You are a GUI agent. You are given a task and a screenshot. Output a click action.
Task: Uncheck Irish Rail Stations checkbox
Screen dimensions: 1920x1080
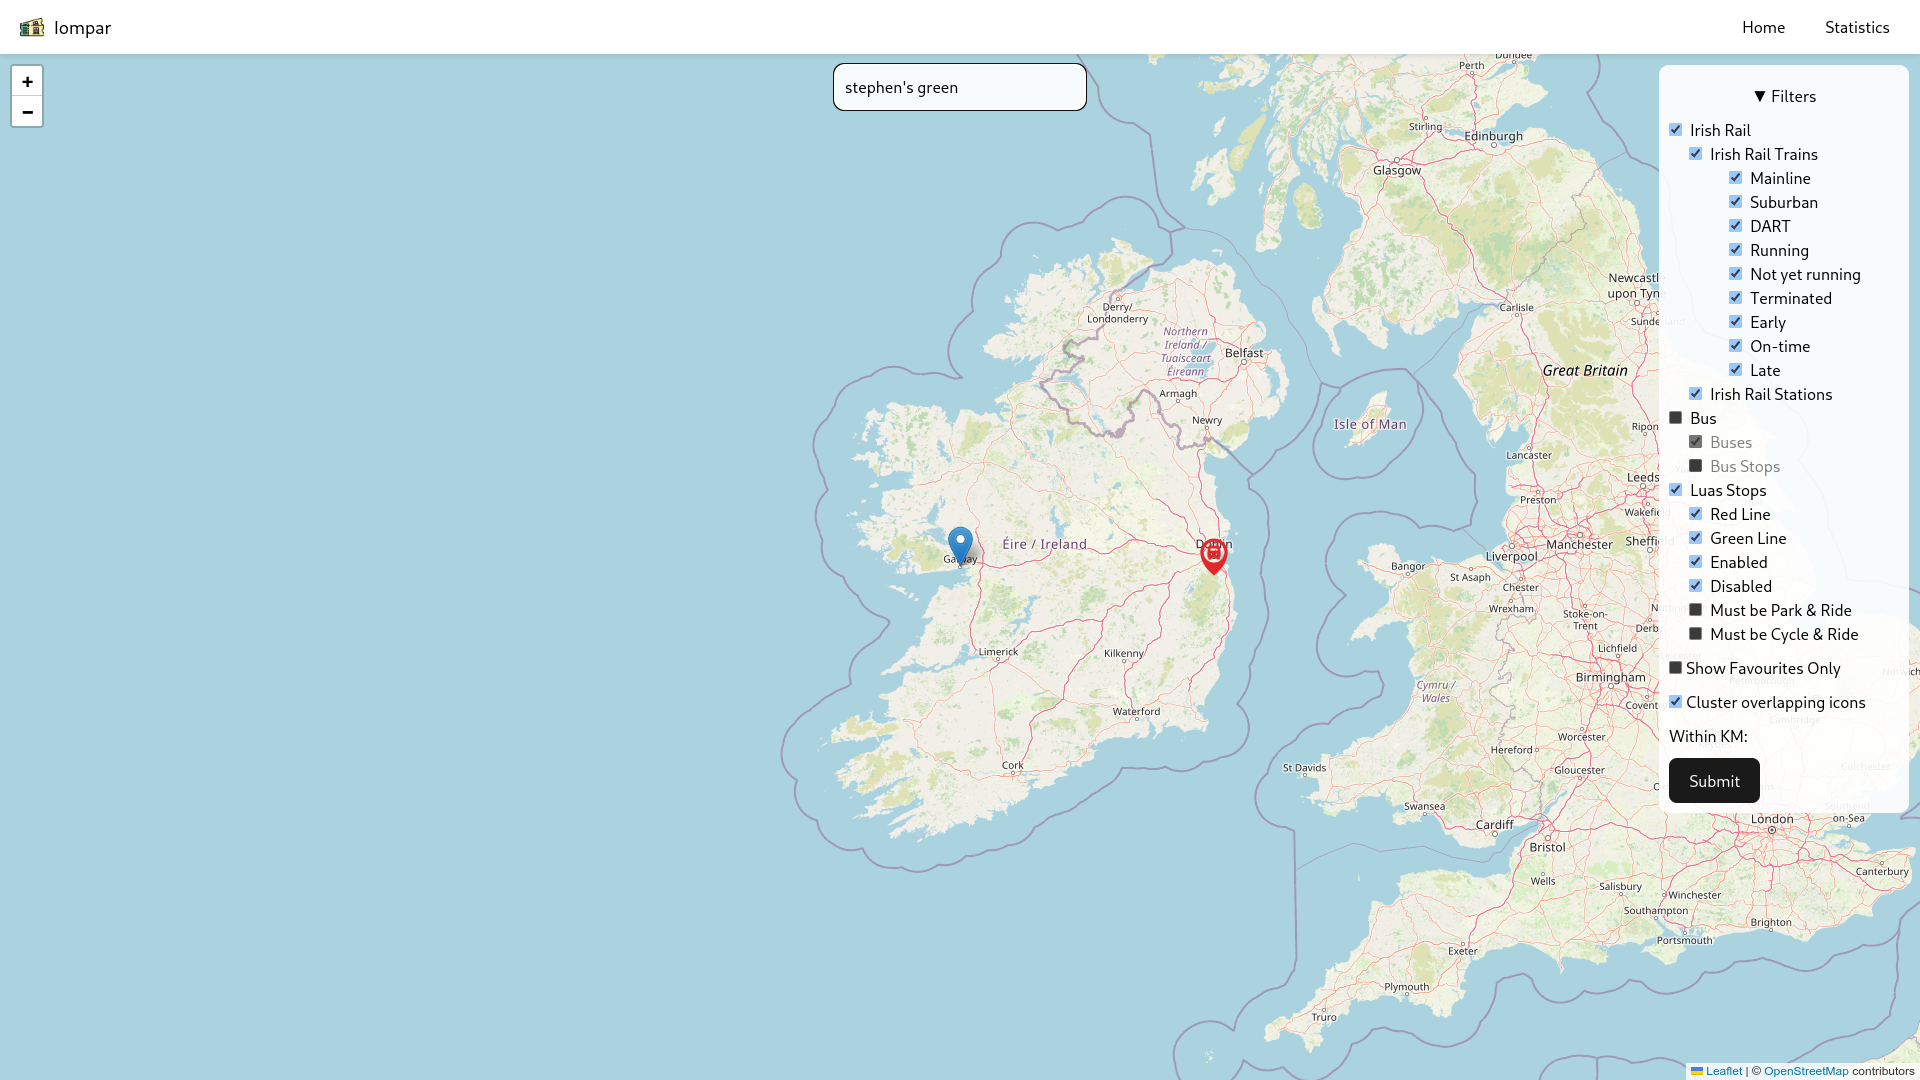point(1696,394)
